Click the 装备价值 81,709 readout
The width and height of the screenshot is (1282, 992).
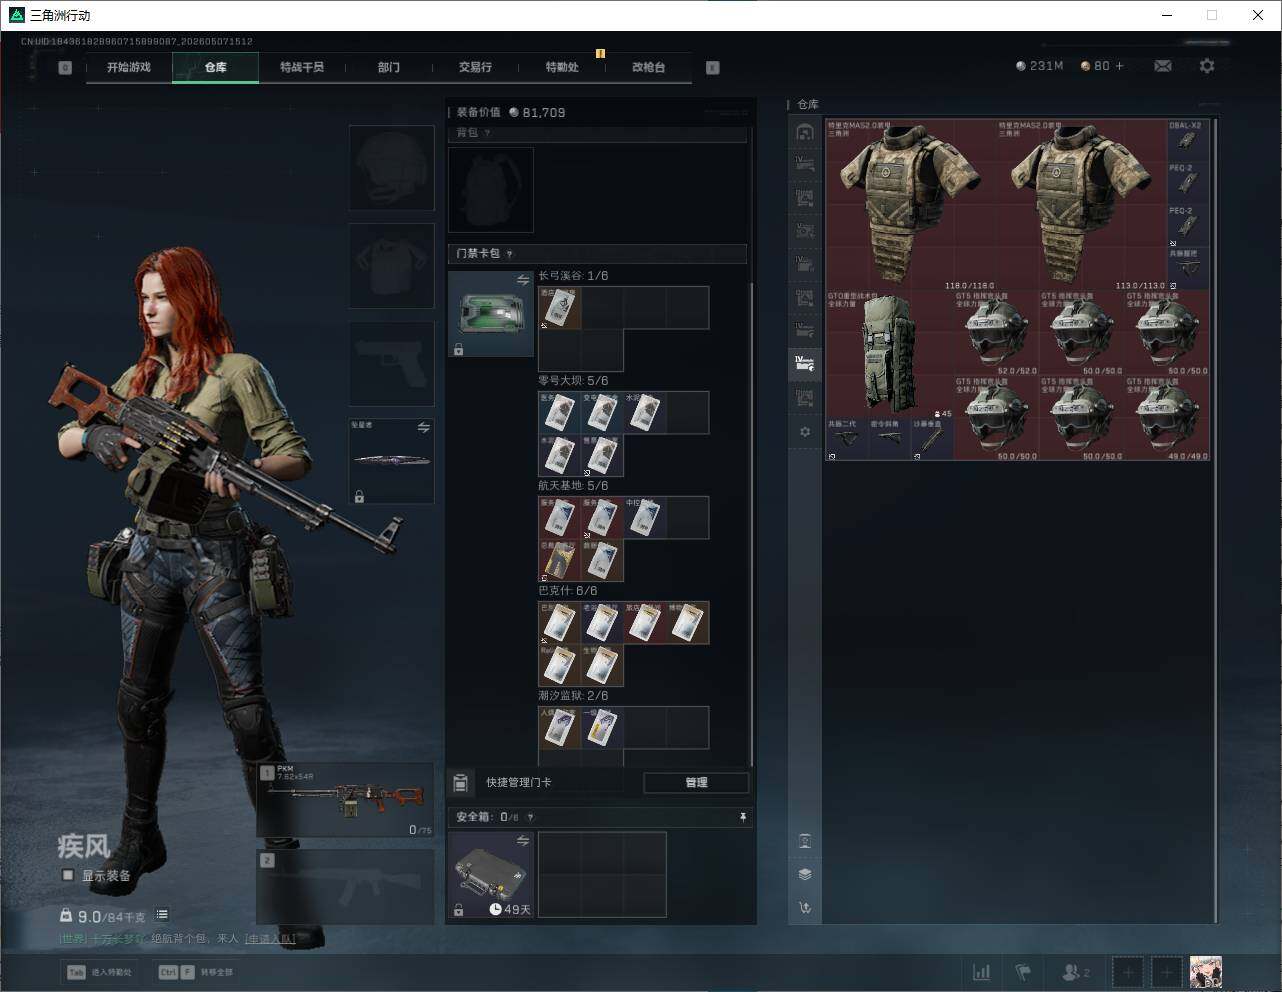[511, 112]
